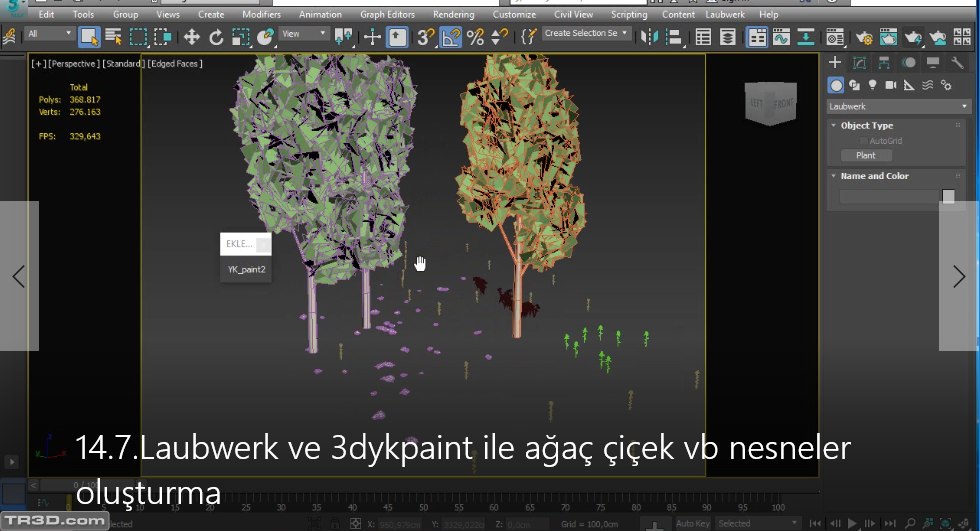The width and height of the screenshot is (980, 531).
Task: Toggle the Percent Snap button
Action: [475, 37]
